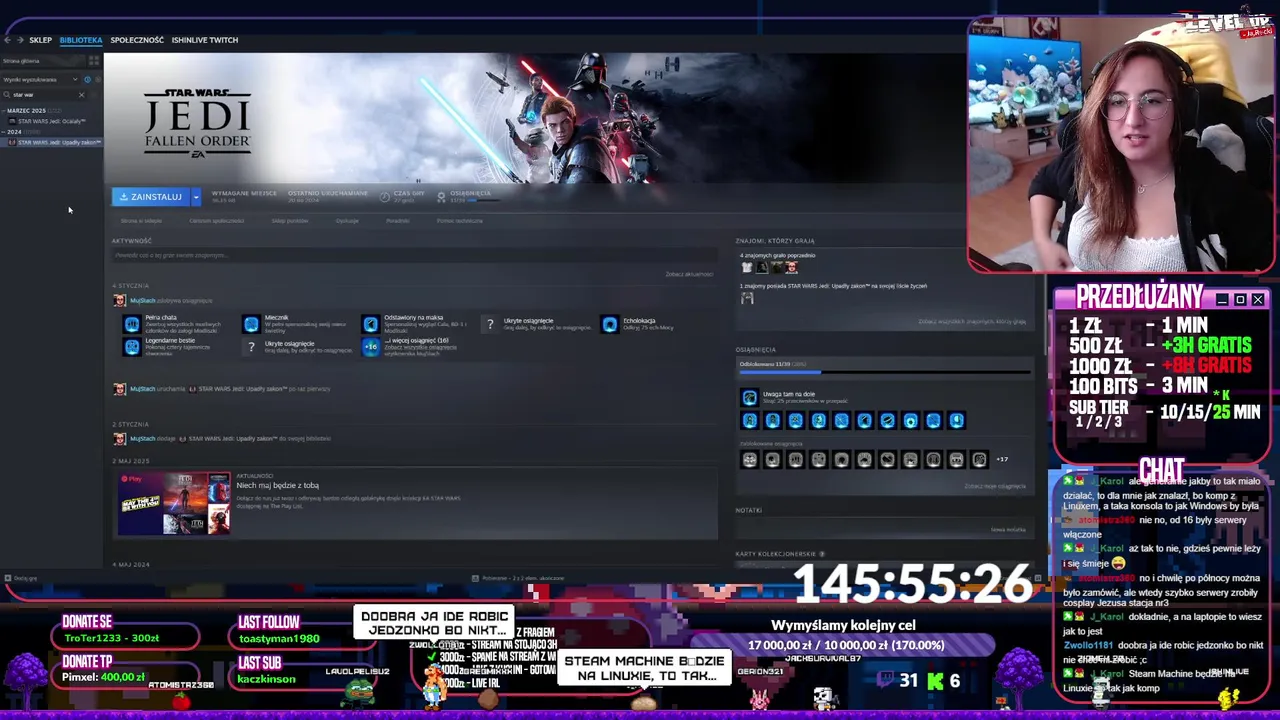The height and width of the screenshot is (720, 1280).
Task: Switch library to grid collections view icon
Action: pyautogui.click(x=94, y=61)
